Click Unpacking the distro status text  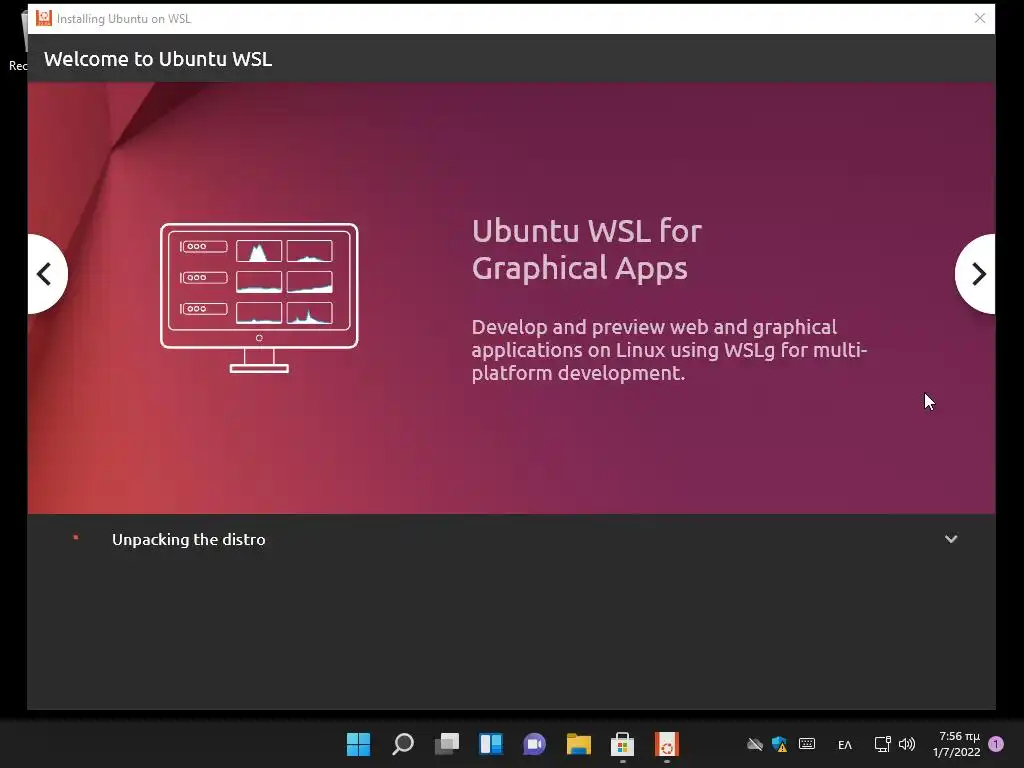point(189,539)
